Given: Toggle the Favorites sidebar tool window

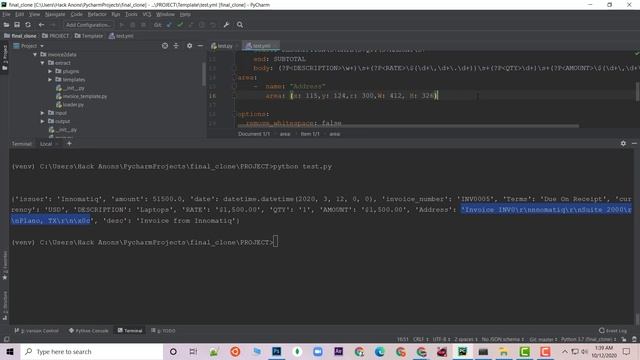Looking at the screenshot, I should pos(5,265).
